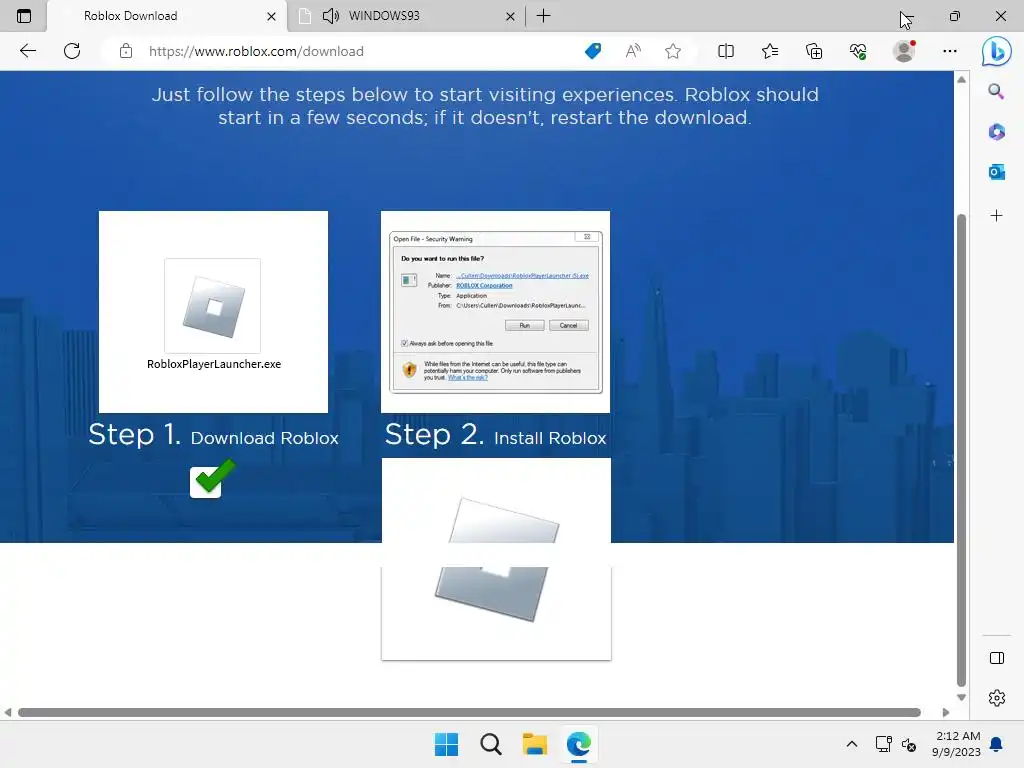Open the Collections icon
Viewport: 1024px width, 768px height.
pos(814,51)
